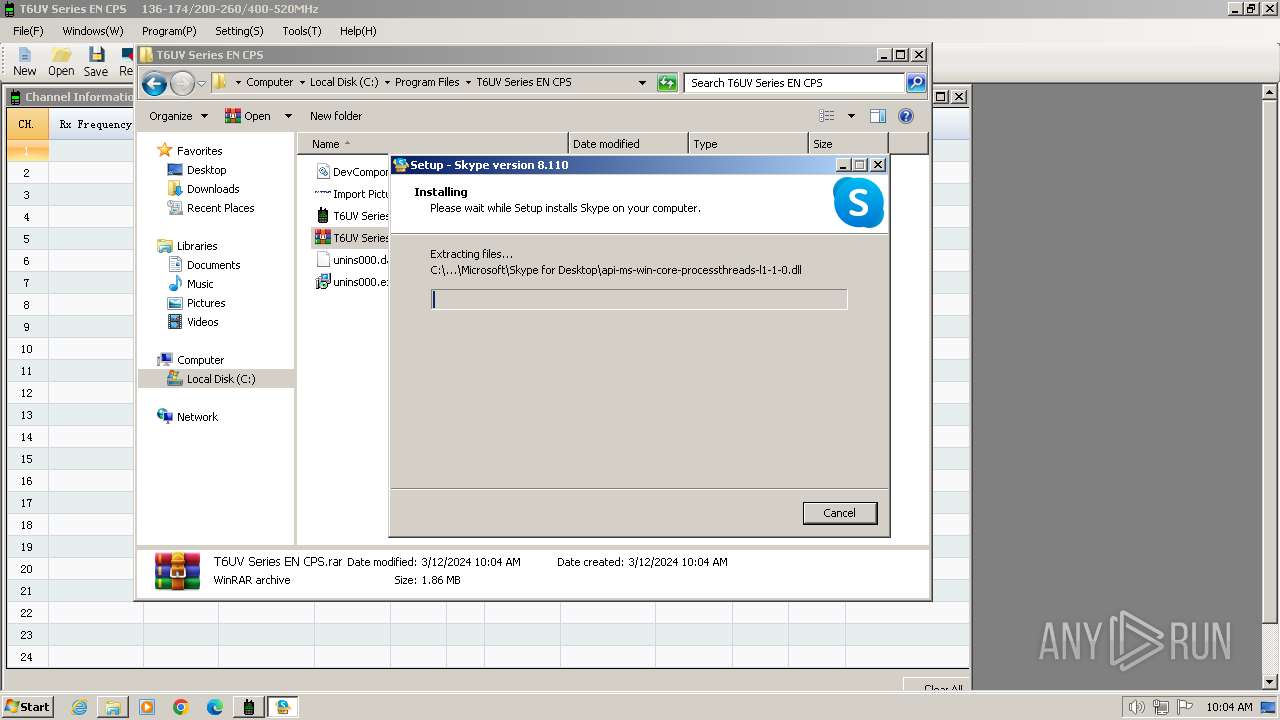The width and height of the screenshot is (1280, 720).
Task: Click the search magnifier icon in Explorer
Action: click(x=916, y=83)
